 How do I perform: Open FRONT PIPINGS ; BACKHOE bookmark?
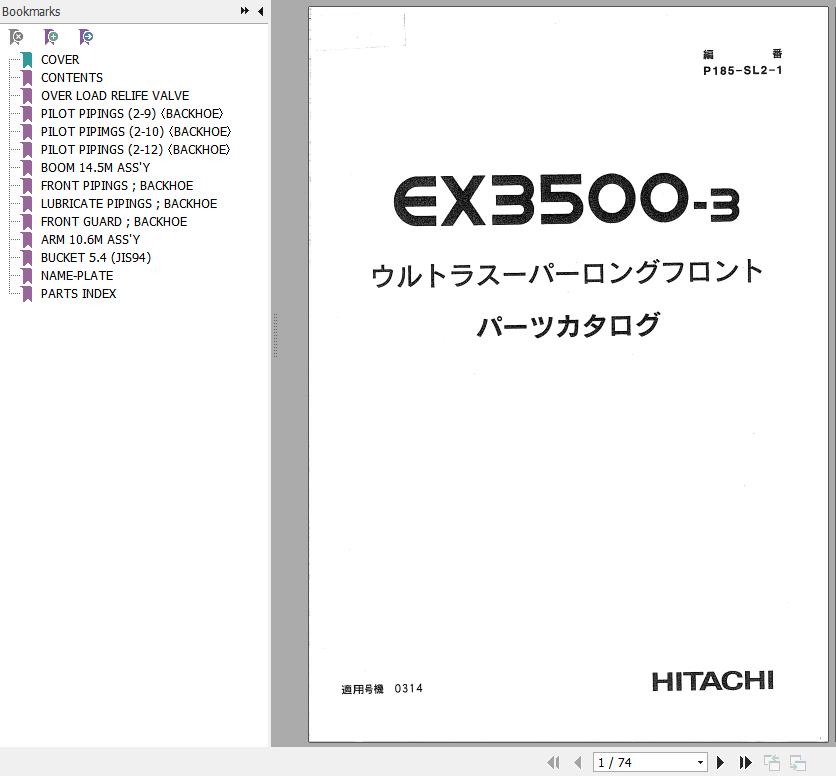pyautogui.click(x=117, y=186)
